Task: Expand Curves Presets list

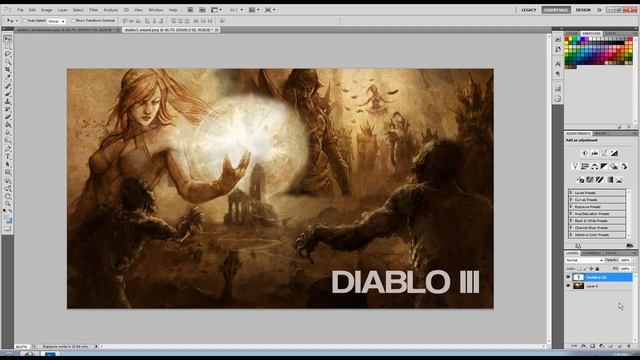Action: pos(571,200)
